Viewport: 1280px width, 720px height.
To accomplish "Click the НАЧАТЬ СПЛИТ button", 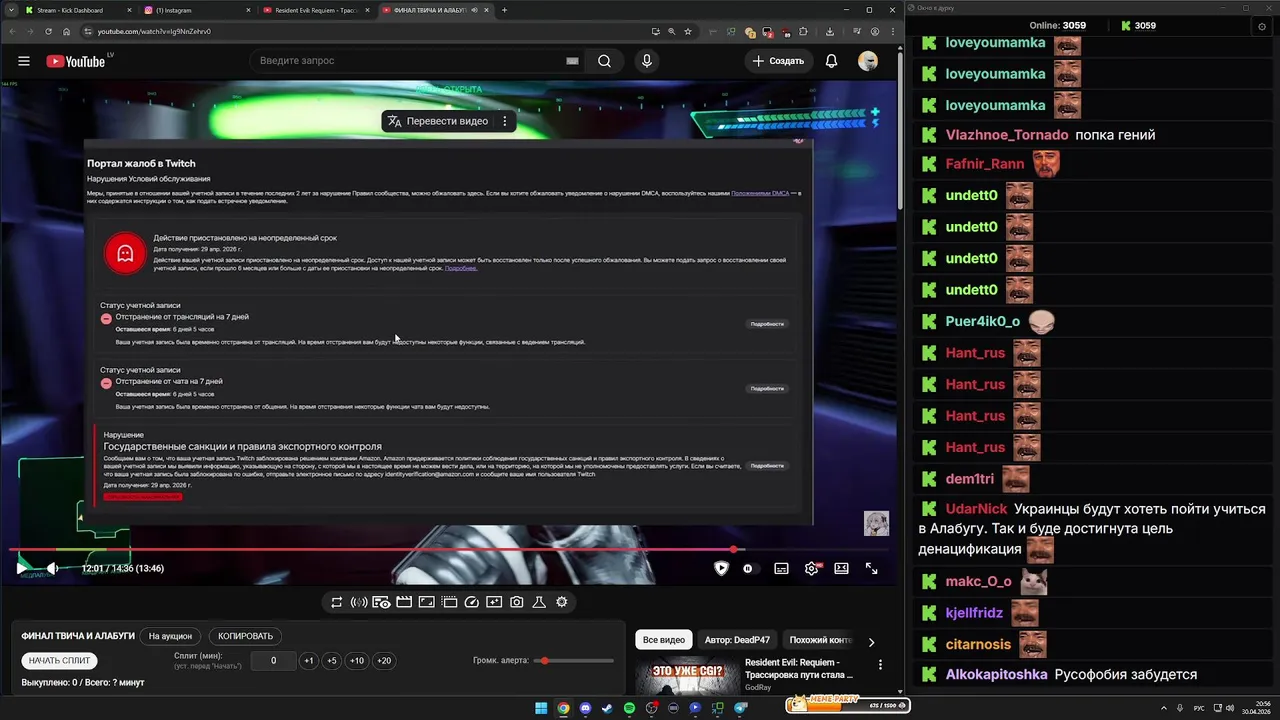I will point(60,661).
